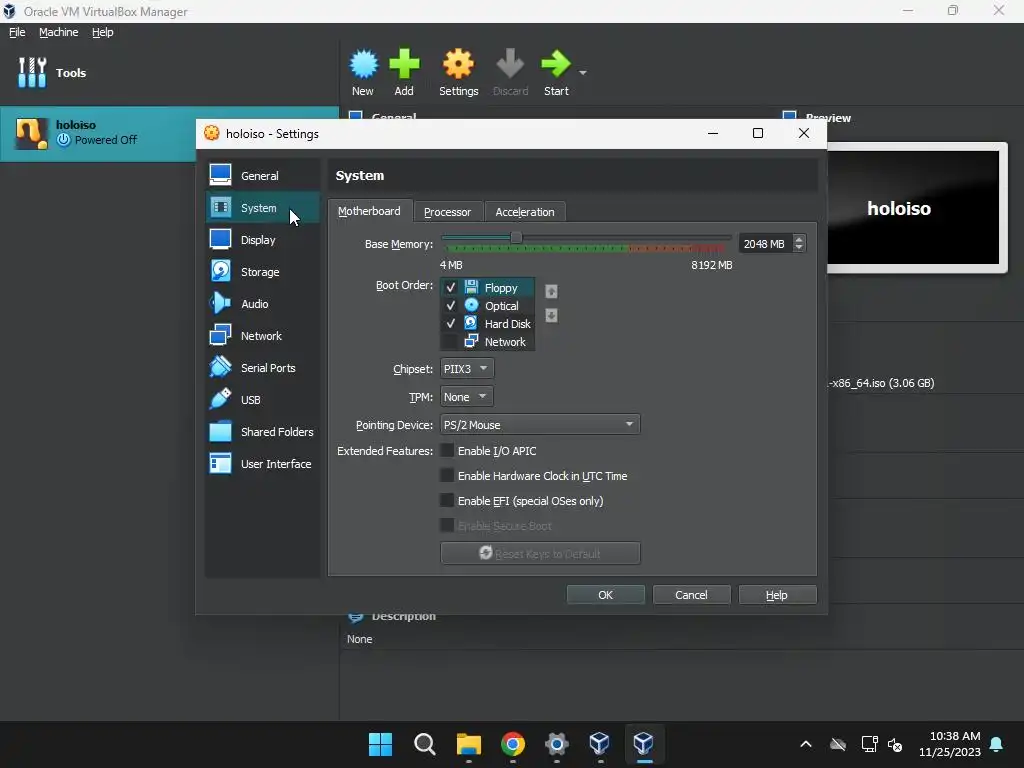The height and width of the screenshot is (768, 1024).
Task: Click the notification bell in system tray
Action: 997,744
